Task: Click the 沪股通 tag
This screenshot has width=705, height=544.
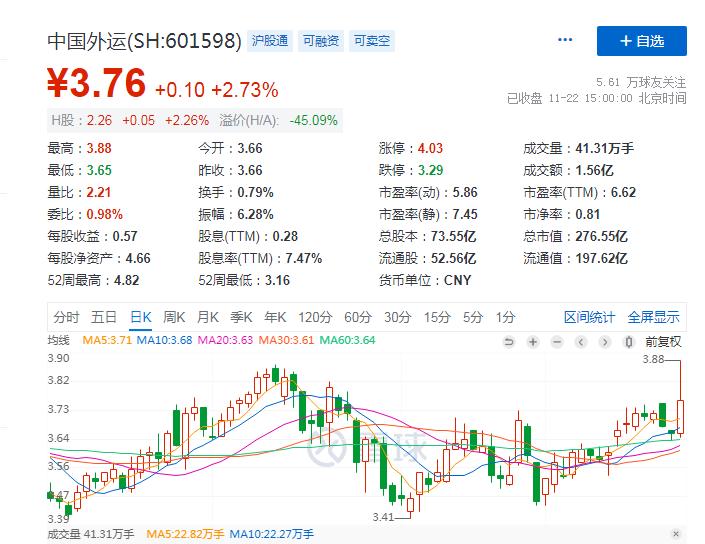Action: pos(270,41)
